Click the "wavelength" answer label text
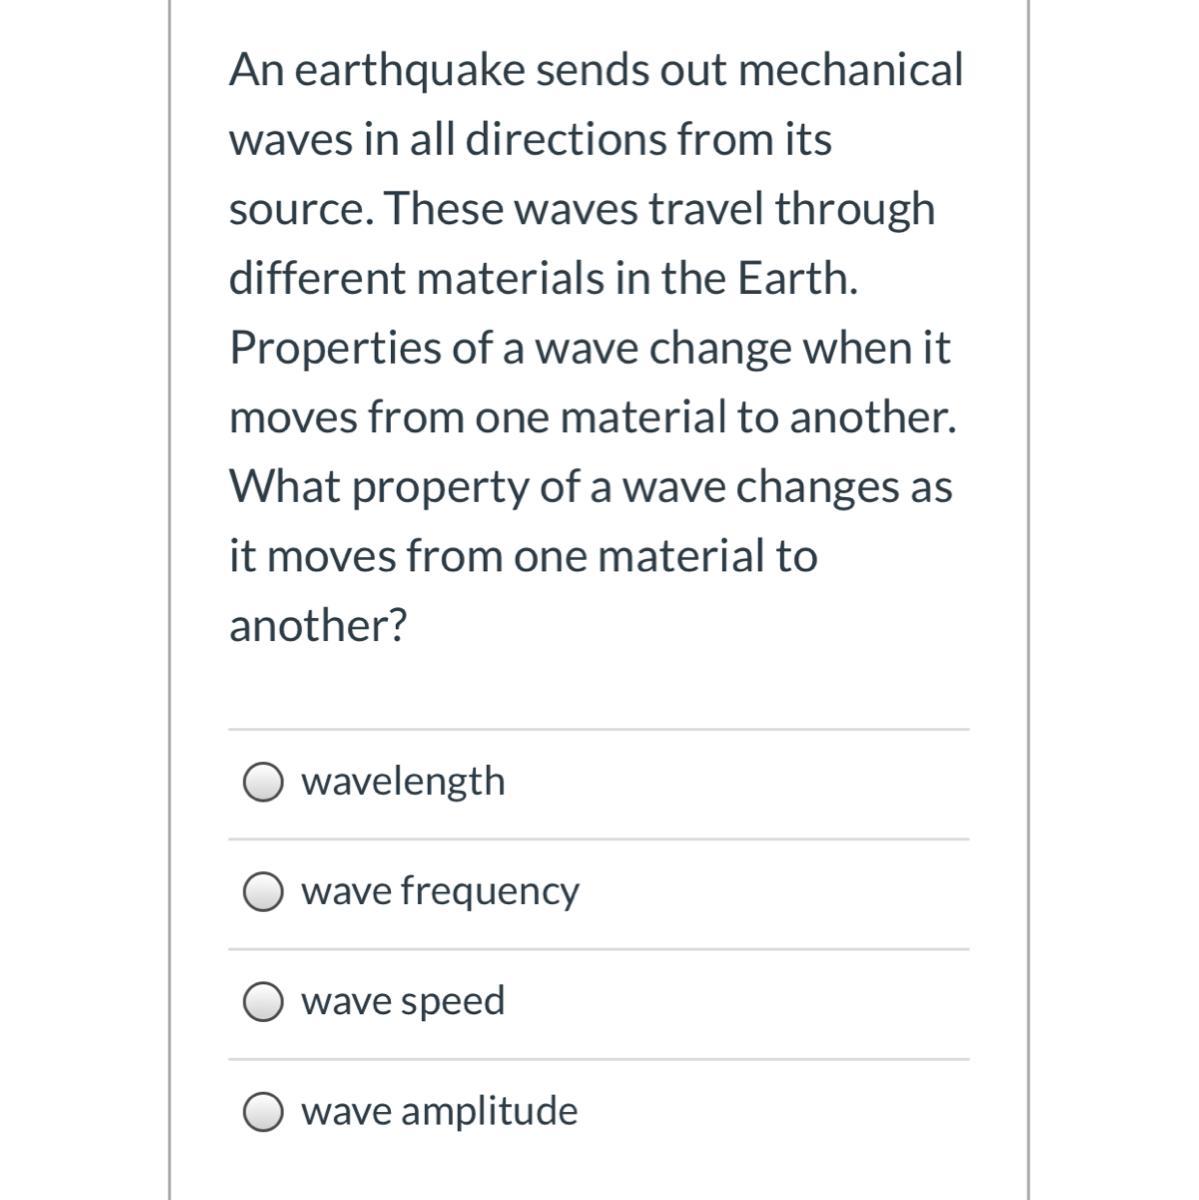The width and height of the screenshot is (1199, 1200). (403, 781)
